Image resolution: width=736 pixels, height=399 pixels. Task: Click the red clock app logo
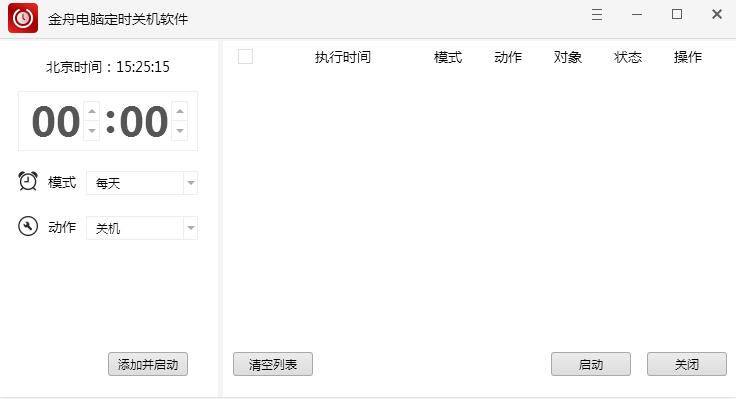click(23, 18)
